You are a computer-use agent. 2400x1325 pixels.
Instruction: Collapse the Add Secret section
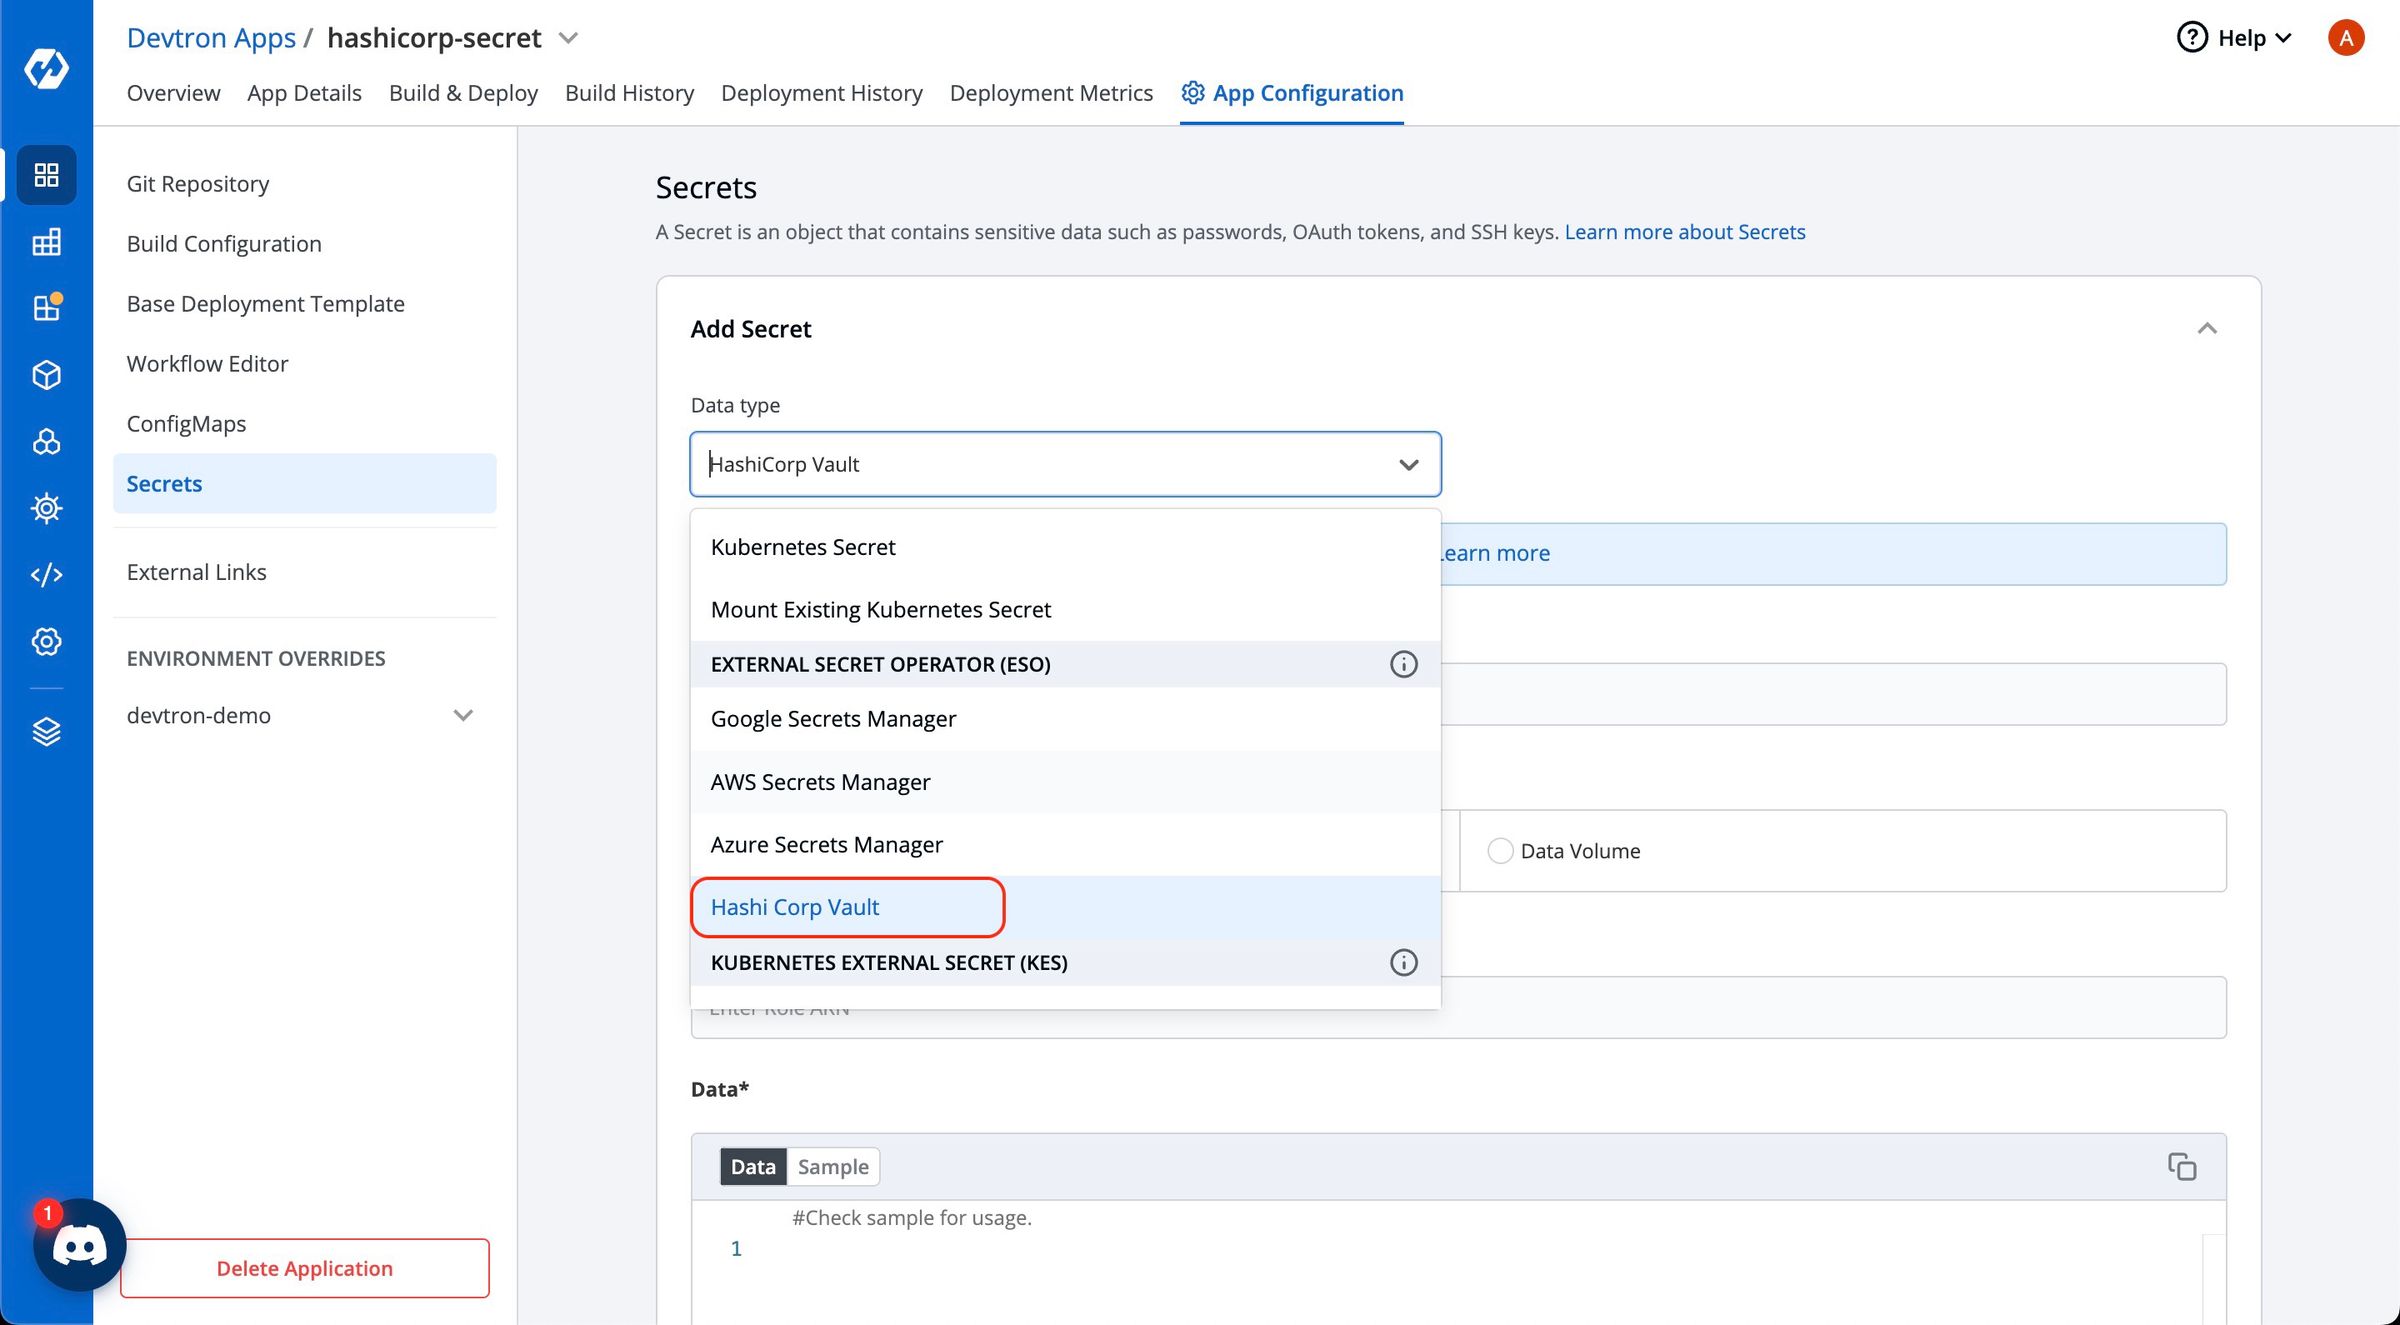point(2207,328)
